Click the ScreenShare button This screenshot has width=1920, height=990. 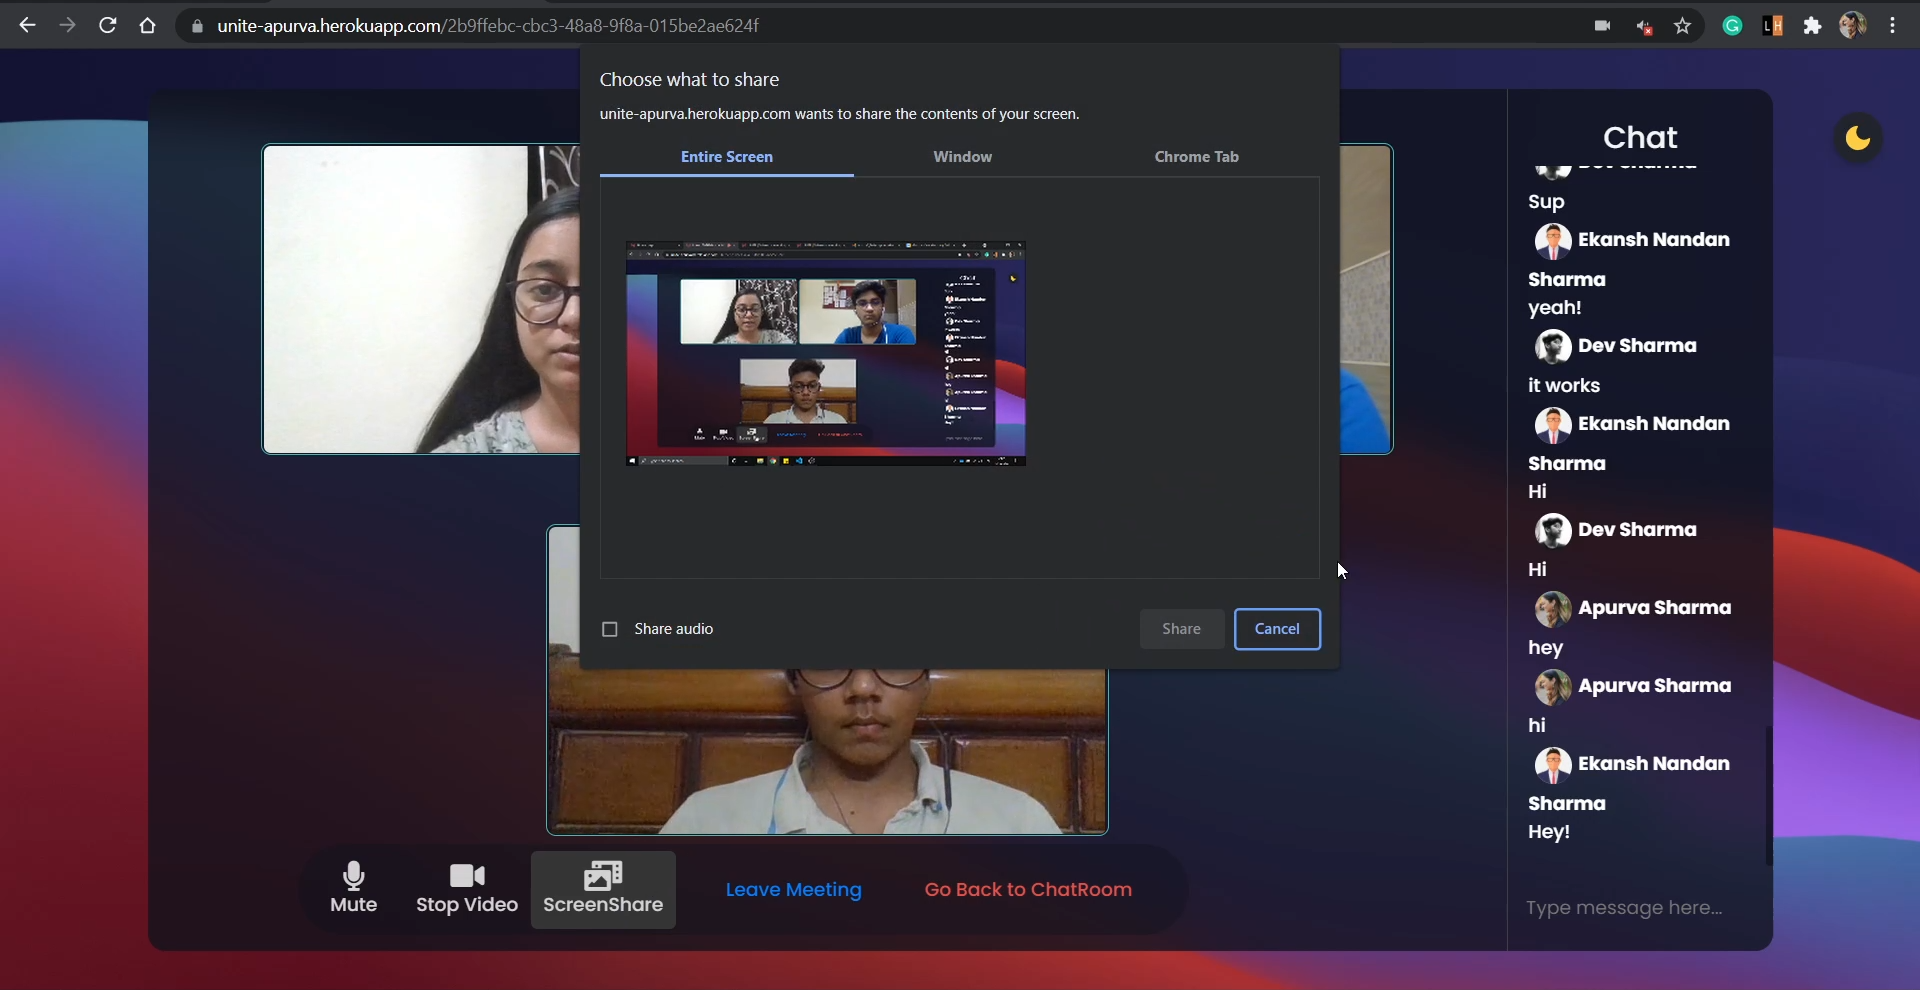pyautogui.click(x=603, y=889)
